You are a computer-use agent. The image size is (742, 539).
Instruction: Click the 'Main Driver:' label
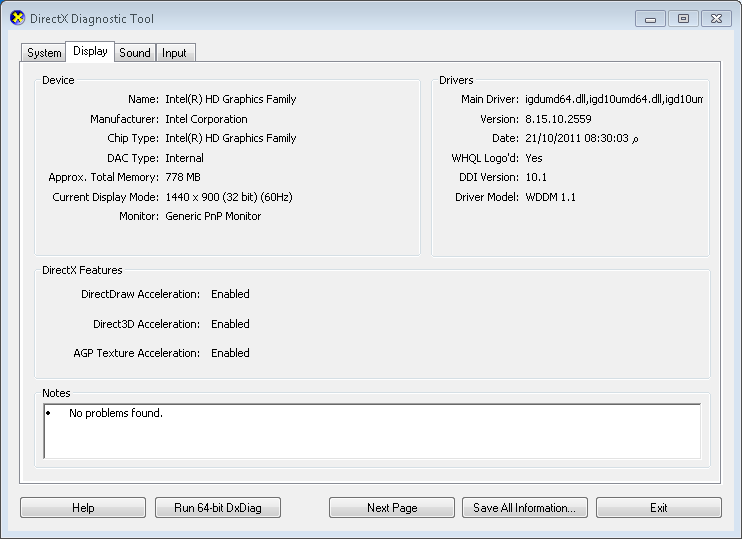490,99
